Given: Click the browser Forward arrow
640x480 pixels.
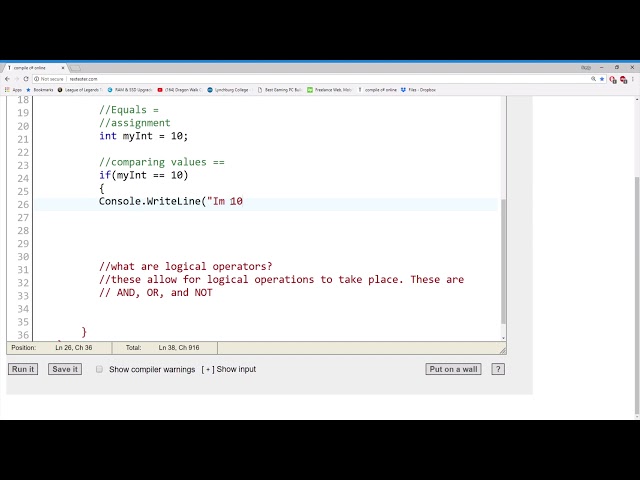Looking at the screenshot, I should 17,79.
